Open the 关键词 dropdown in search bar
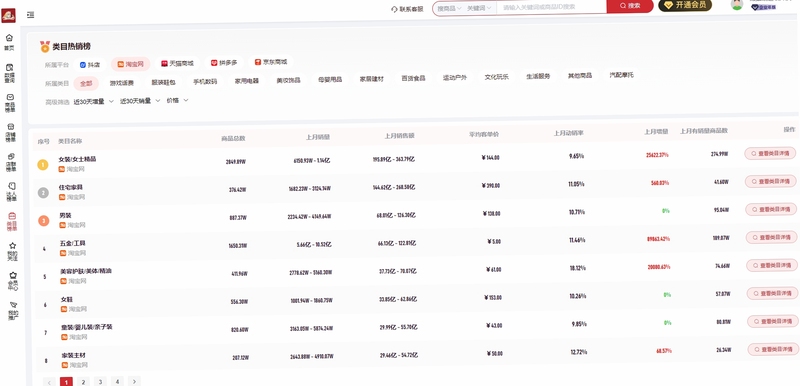Screen dimensions: 800x386 coord(480,8)
